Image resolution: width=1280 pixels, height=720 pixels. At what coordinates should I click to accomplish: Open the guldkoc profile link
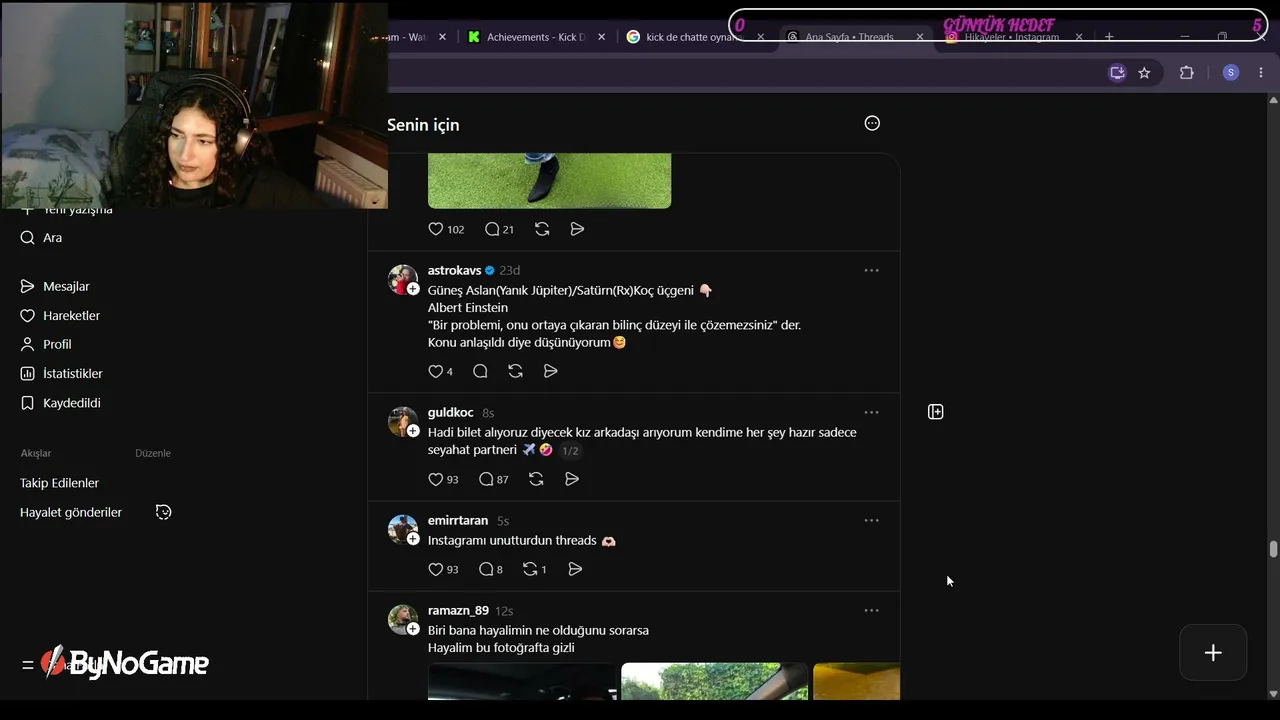pos(451,412)
